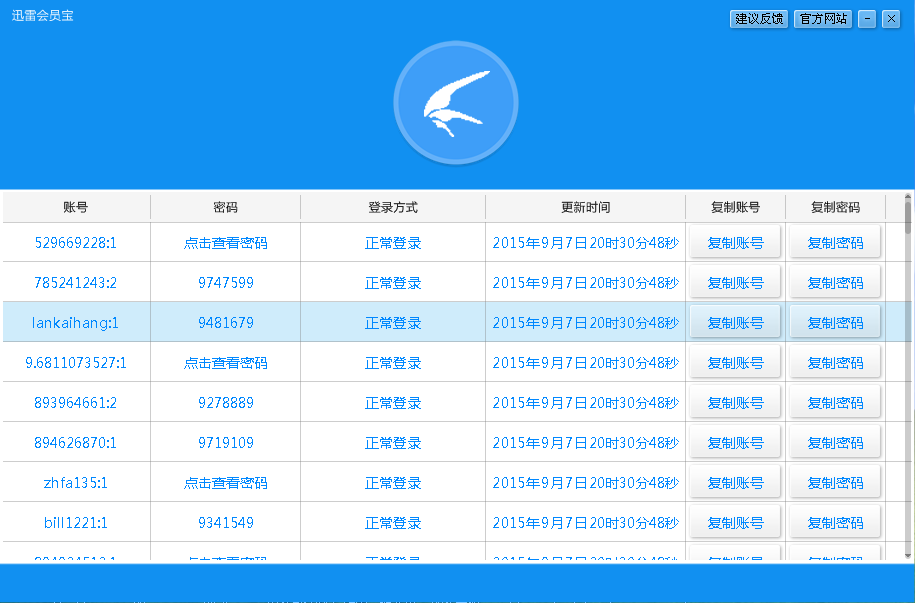
Task: Click the 更新时间 column header
Action: (586, 206)
